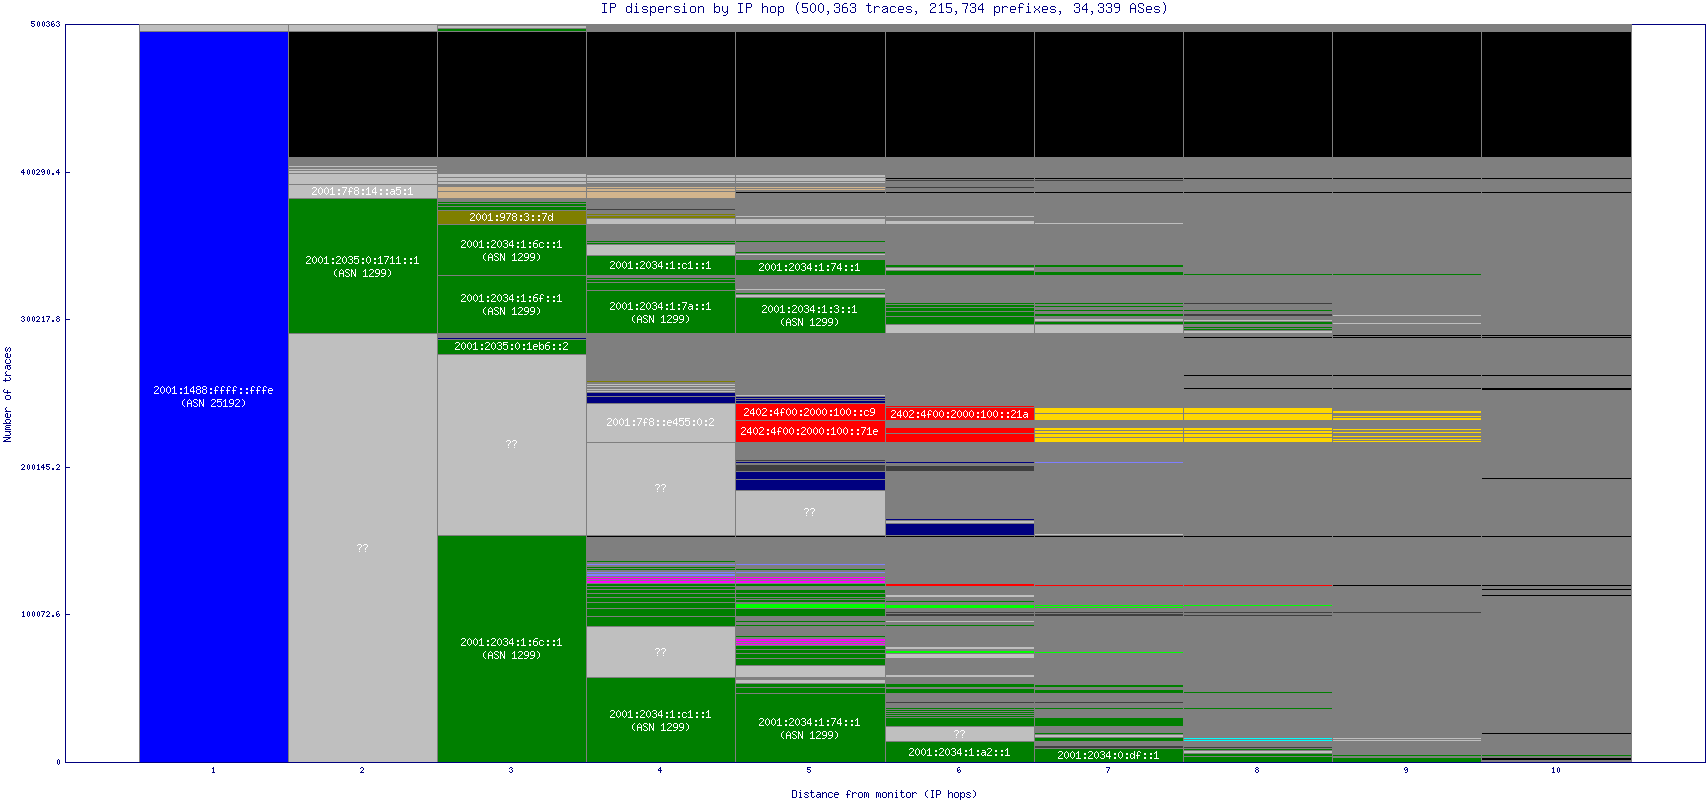
Task: Click the olive 2001:978:3::7d band
Action: 511,217
